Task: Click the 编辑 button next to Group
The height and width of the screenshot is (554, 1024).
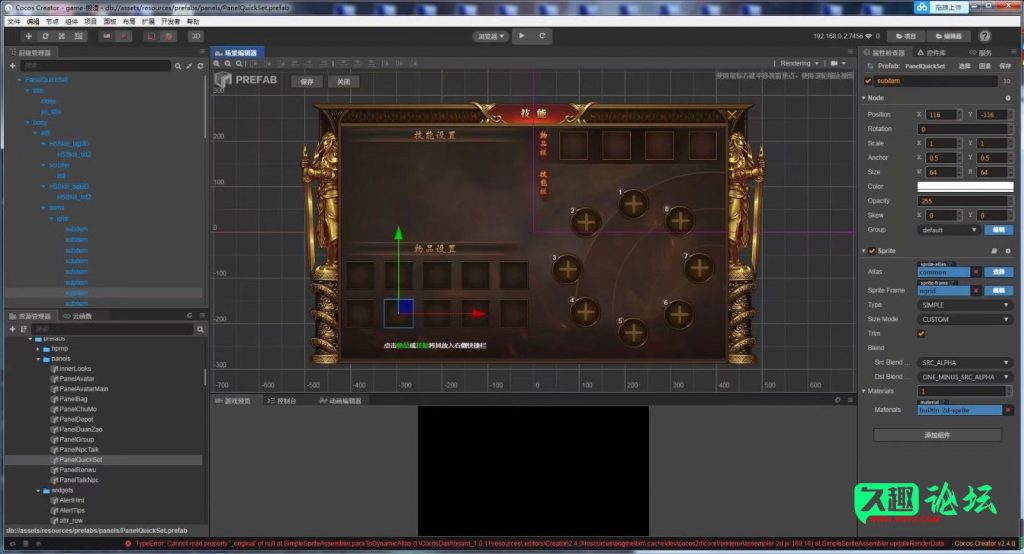Action: pyautogui.click(x=999, y=230)
